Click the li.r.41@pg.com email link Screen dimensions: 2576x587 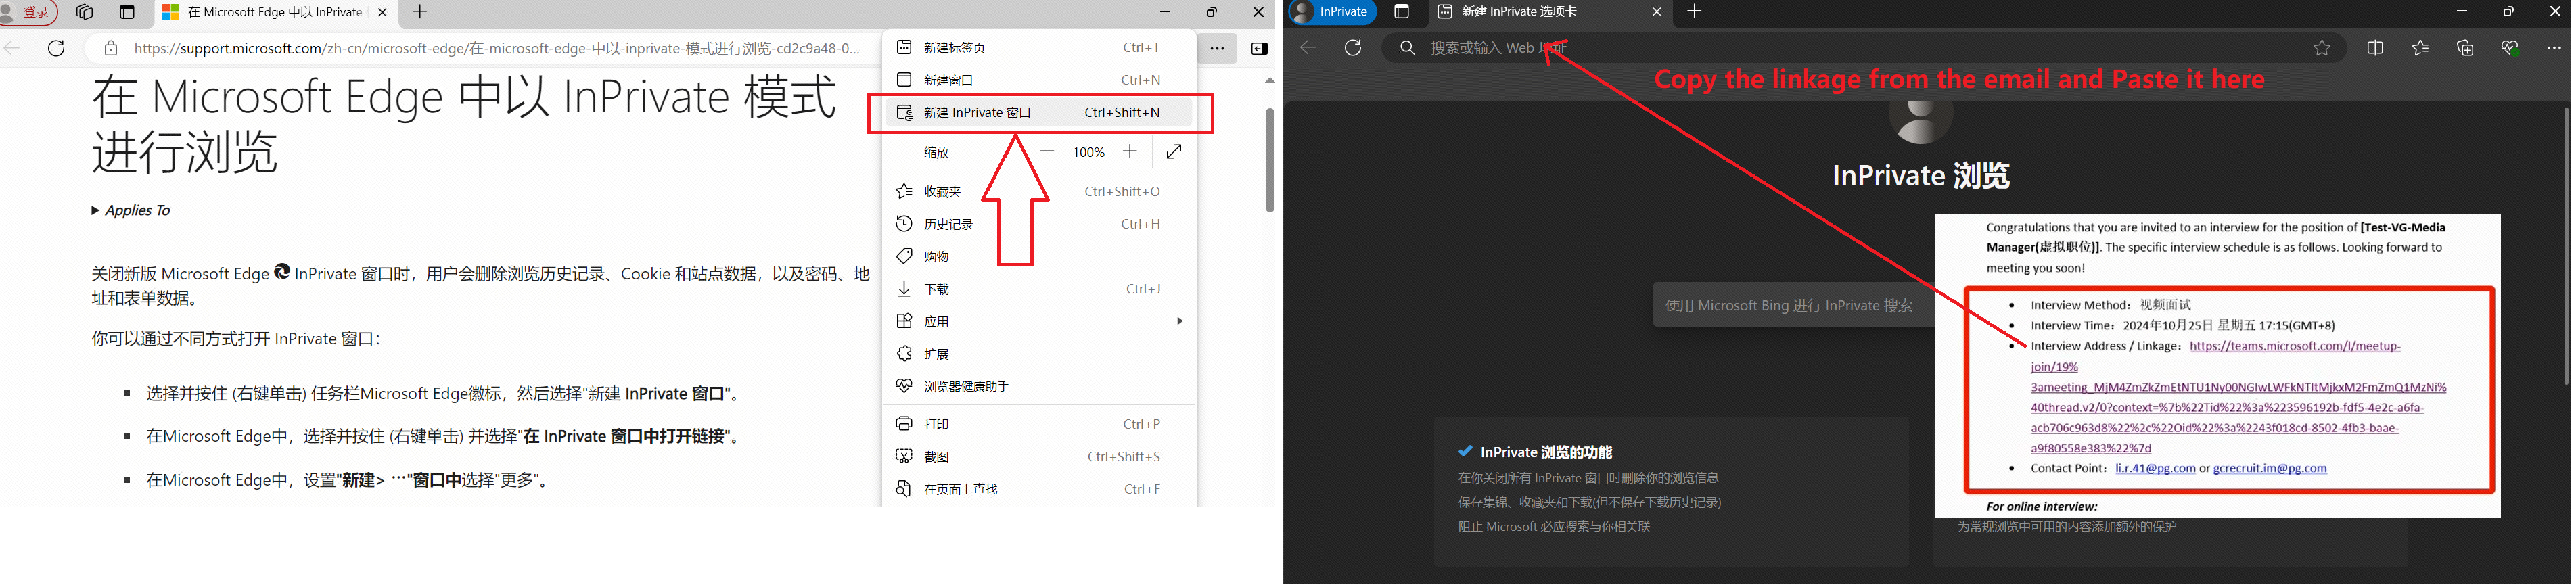[x=2155, y=468]
